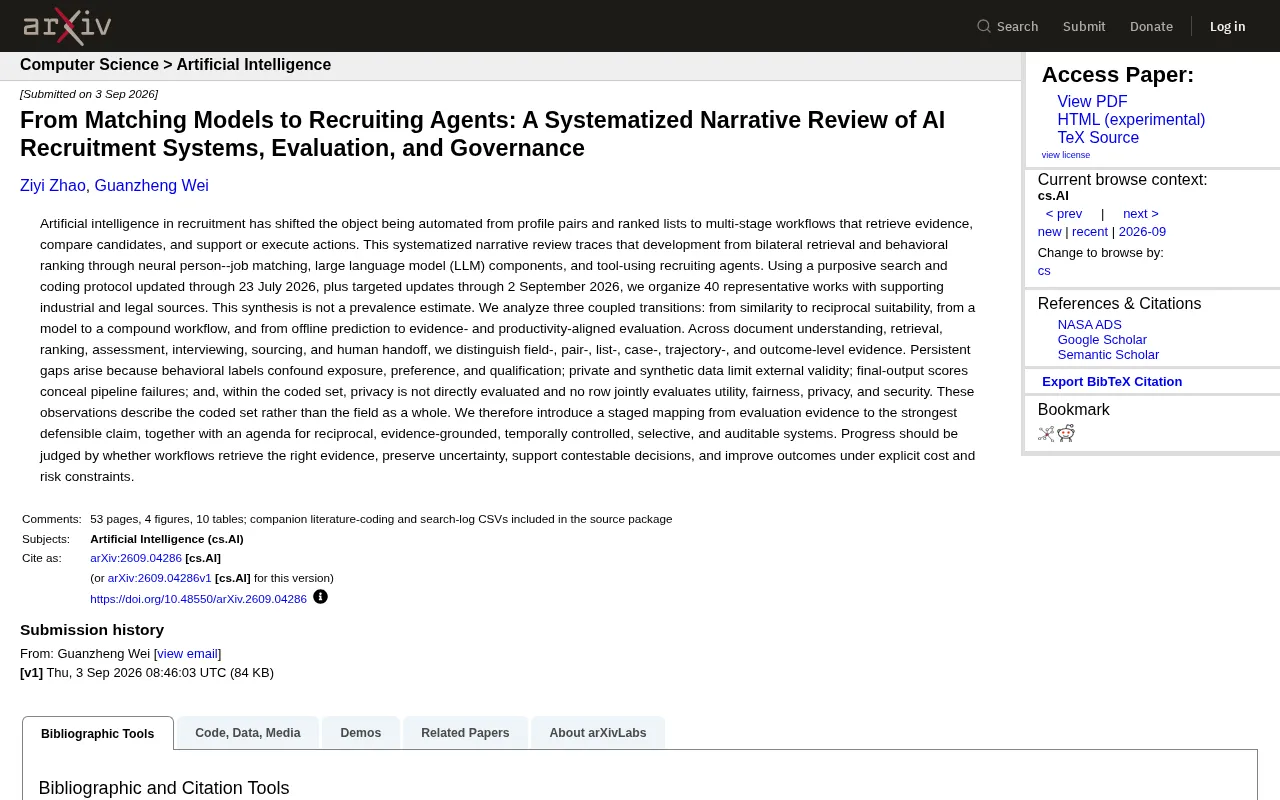Open arXiv:2609.04286 cite link

tap(136, 558)
